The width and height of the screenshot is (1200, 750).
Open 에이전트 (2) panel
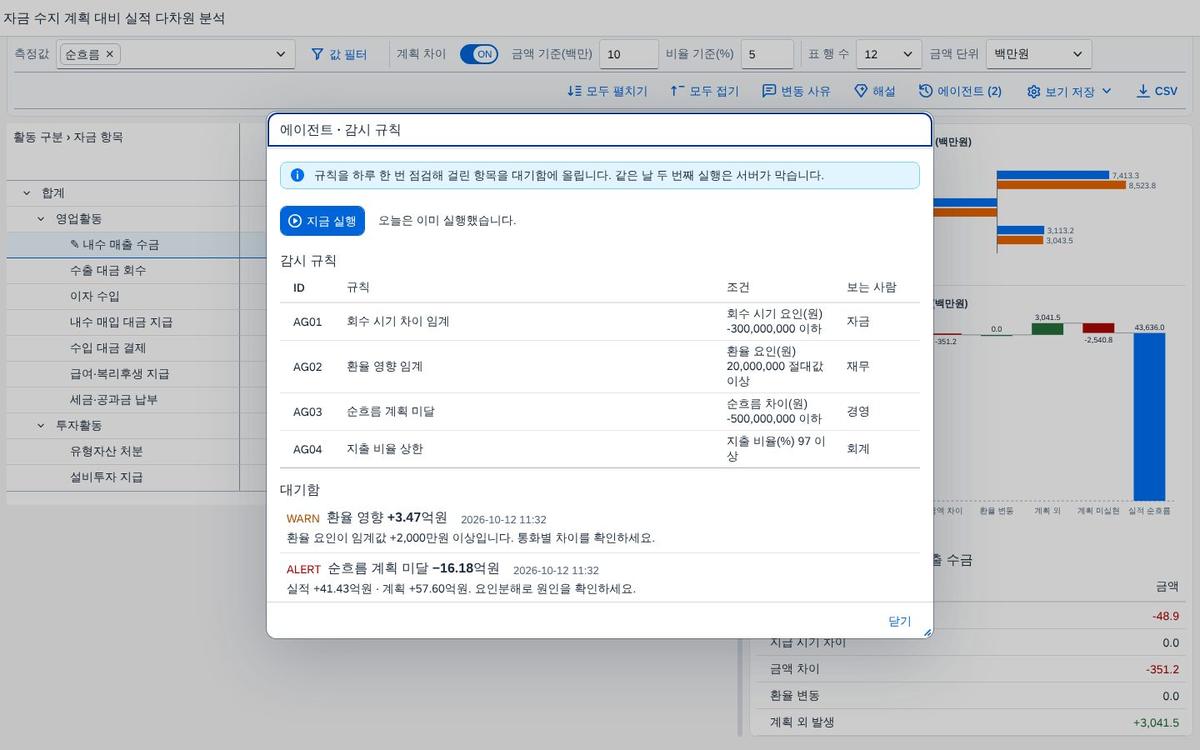(960, 91)
